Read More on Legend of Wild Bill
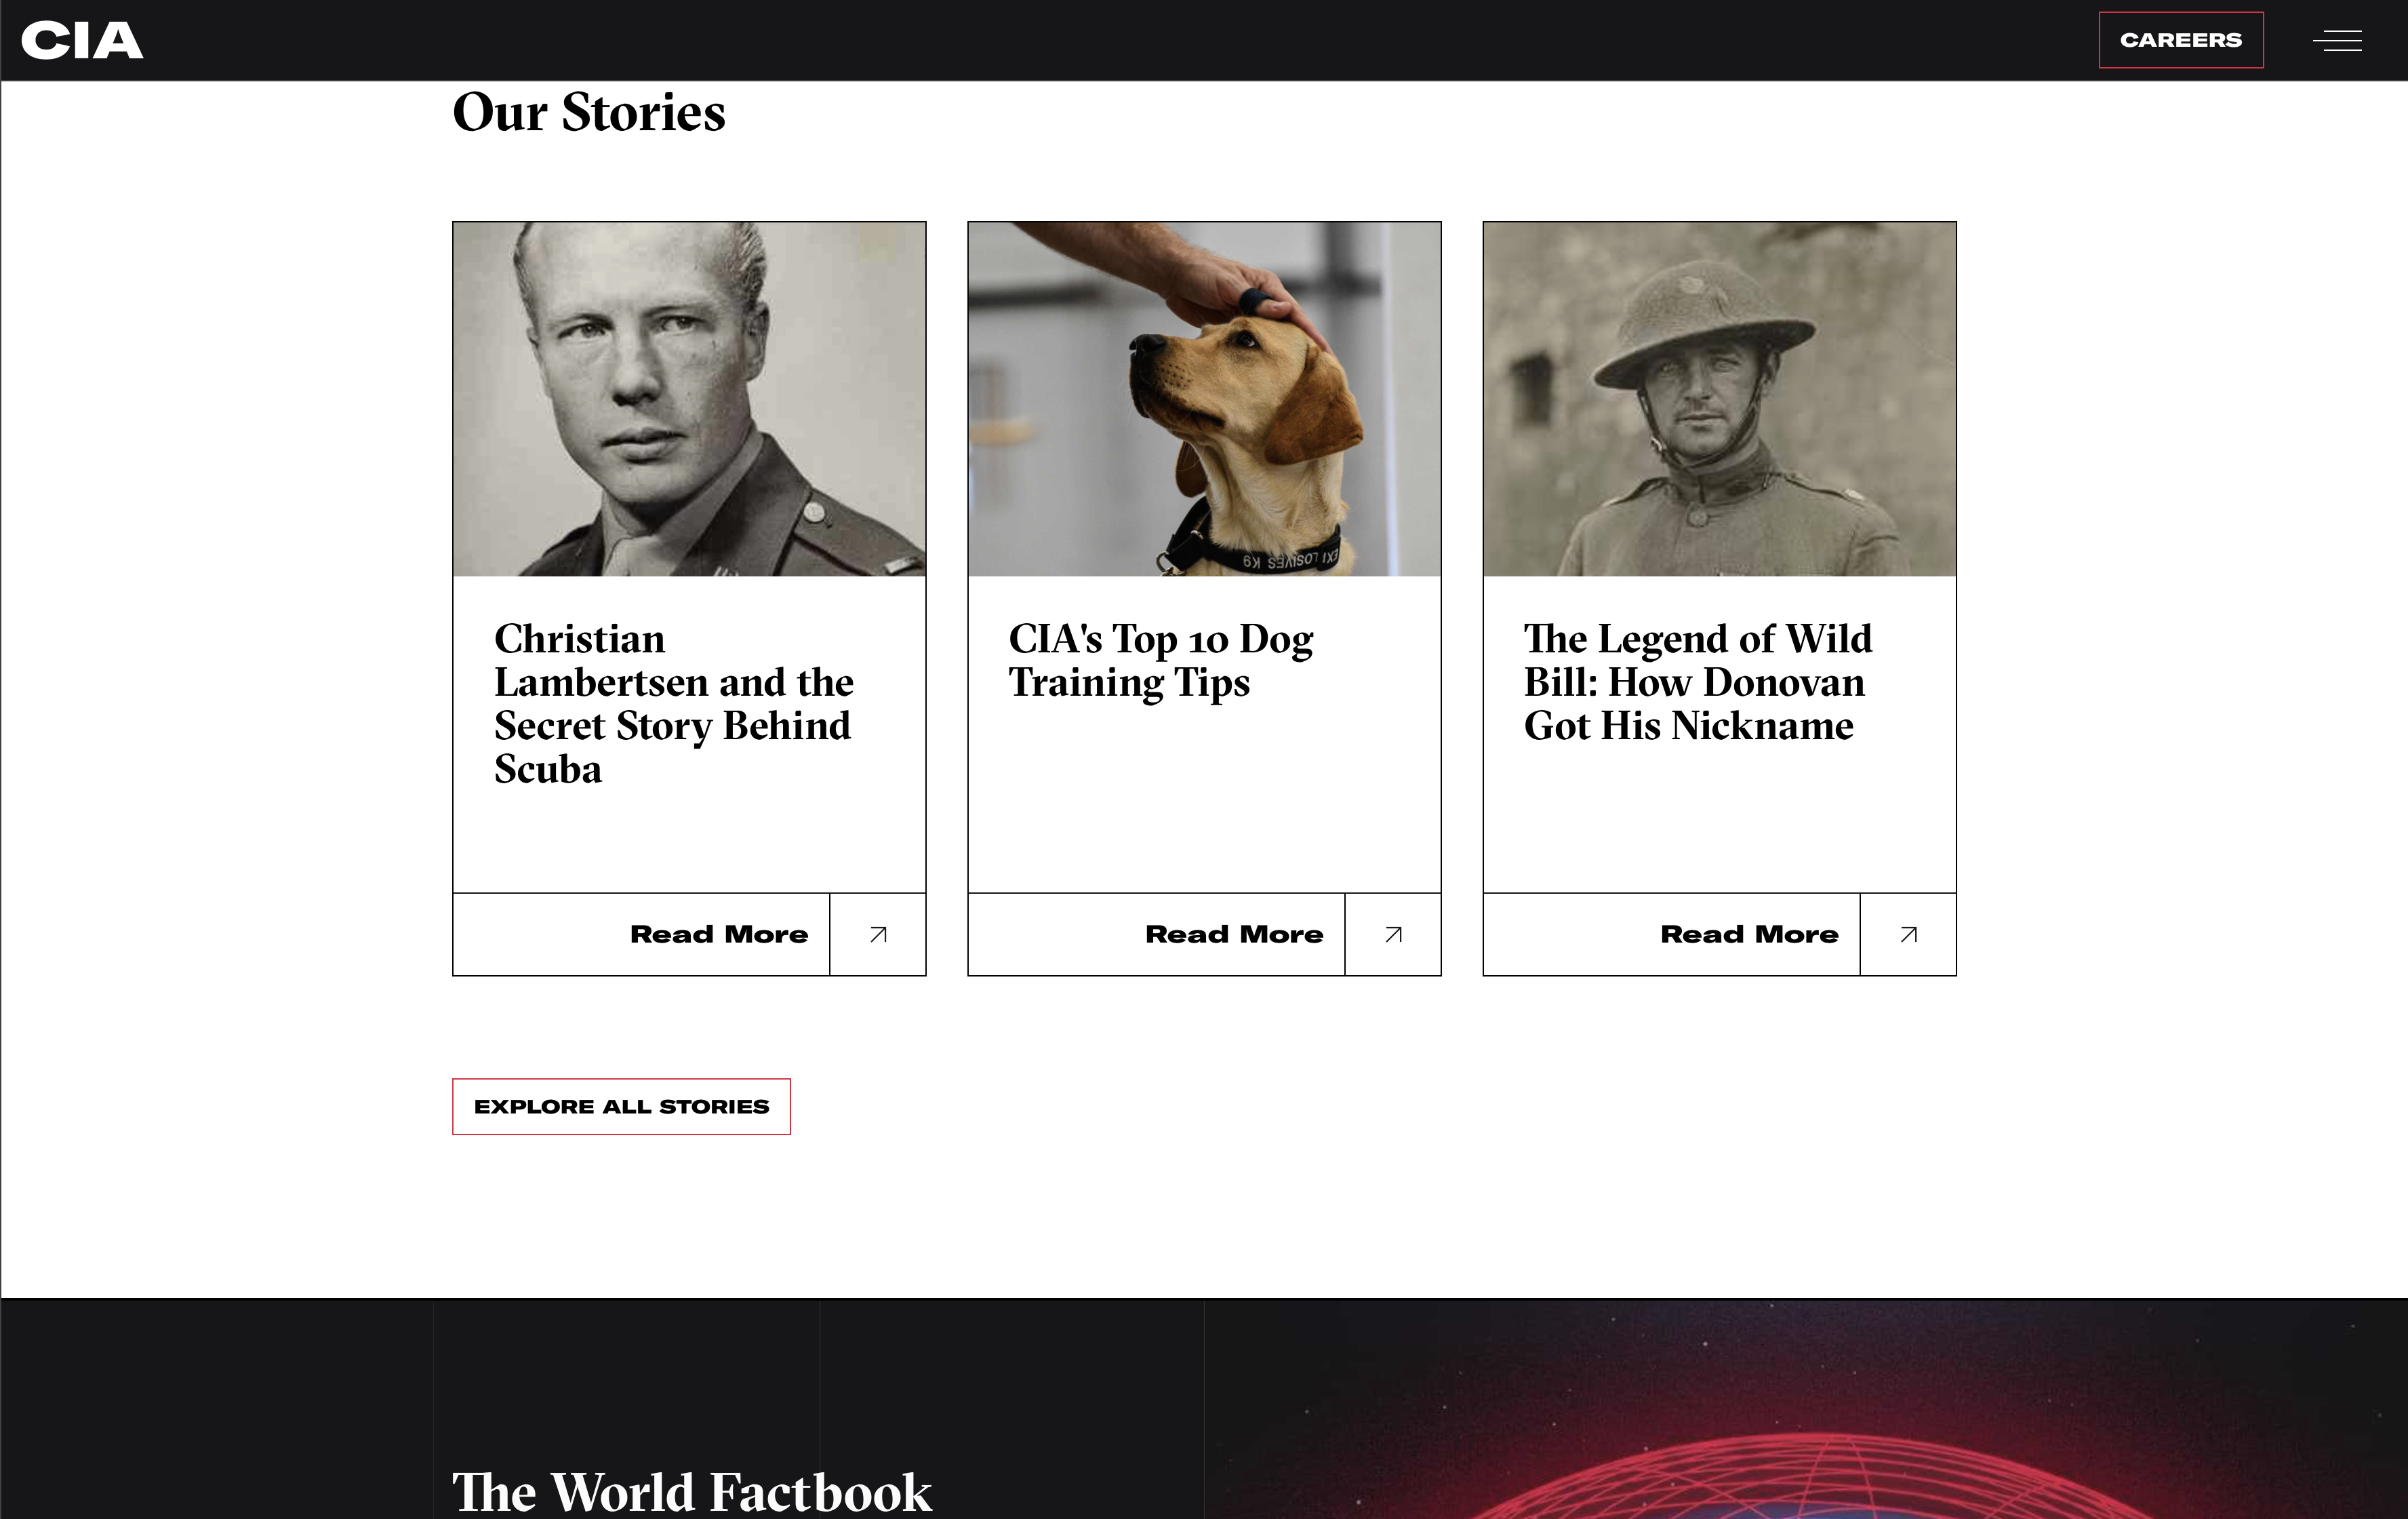The height and width of the screenshot is (1519, 2408). 1749,934
